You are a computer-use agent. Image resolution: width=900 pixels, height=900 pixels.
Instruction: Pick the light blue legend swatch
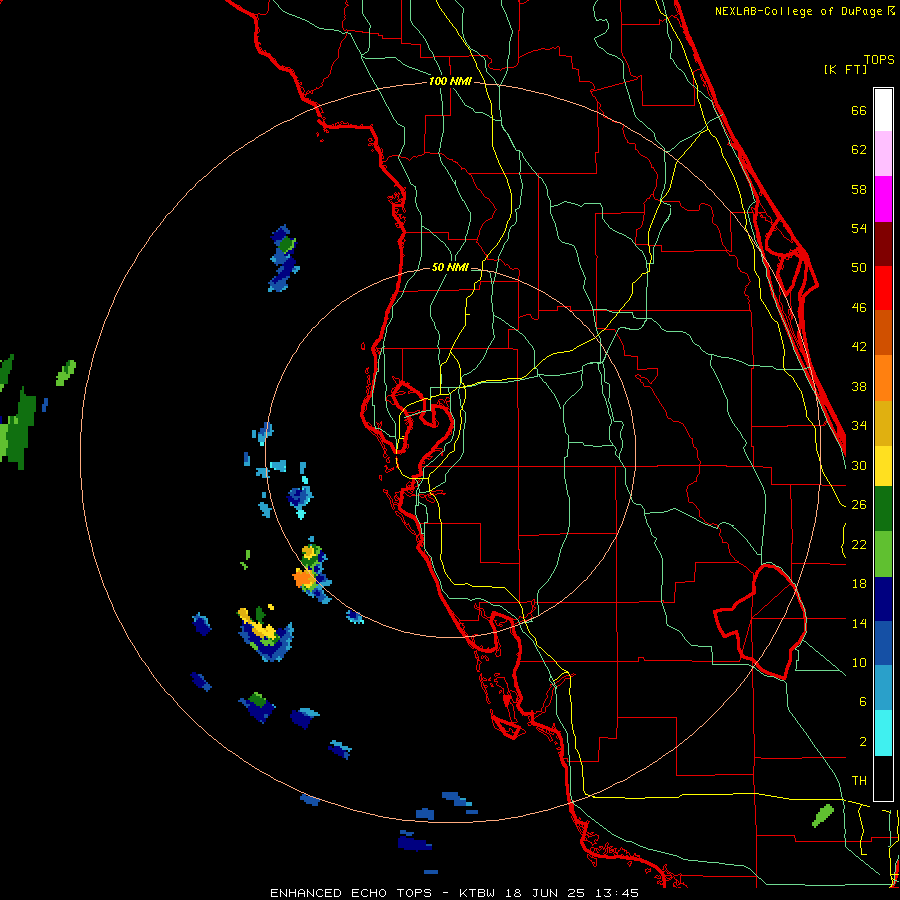(883, 688)
